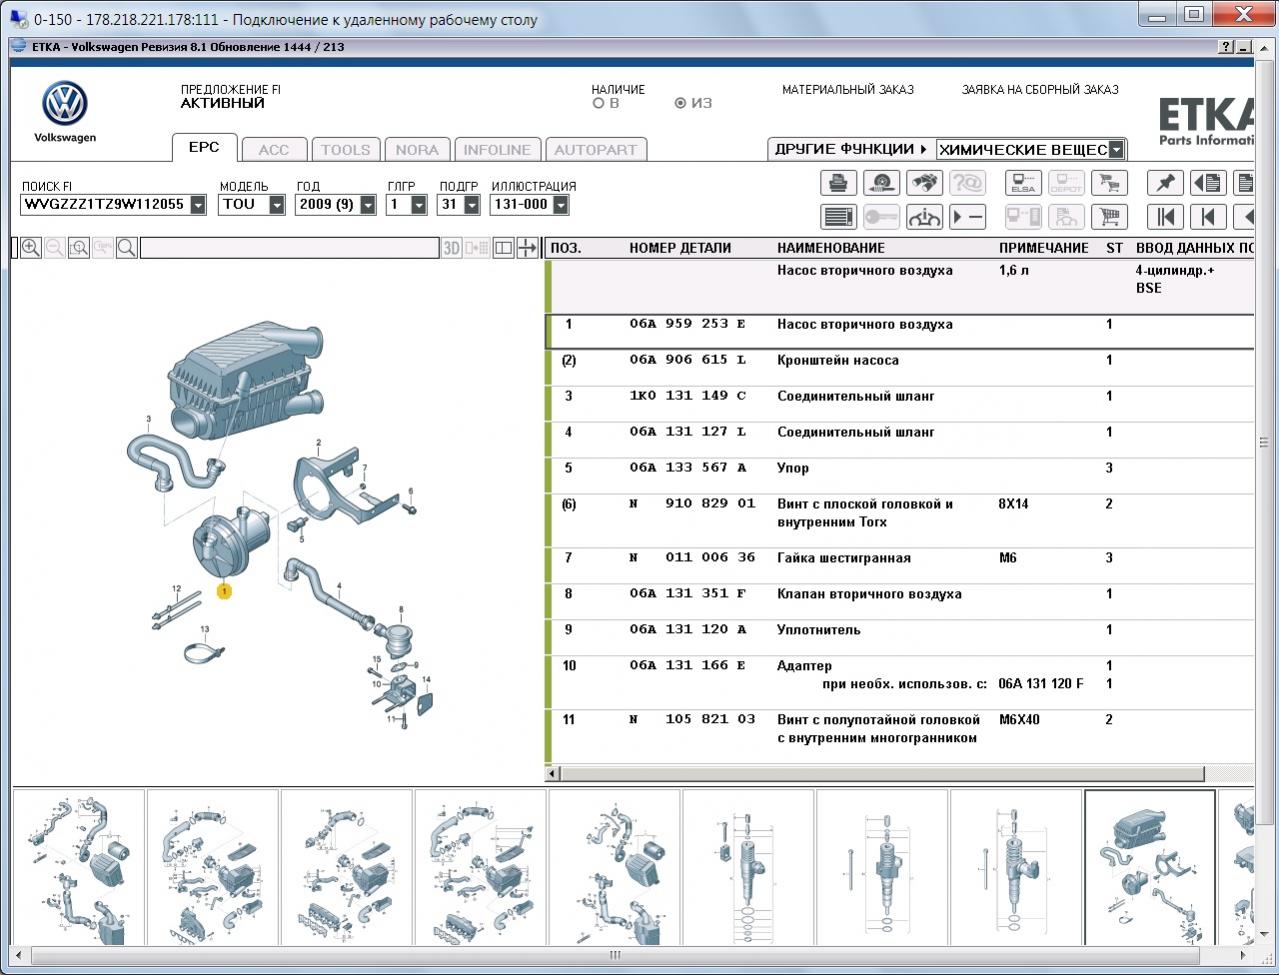
Task: Click the НАИМЕНОВАНИЕ column header
Action: point(831,248)
